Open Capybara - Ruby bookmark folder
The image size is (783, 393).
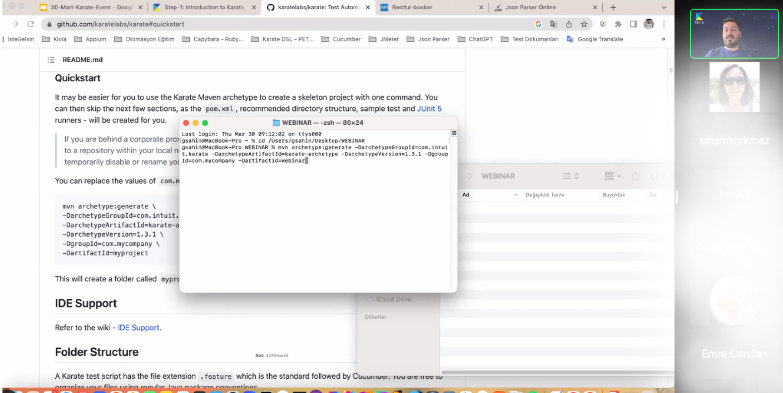[212, 39]
